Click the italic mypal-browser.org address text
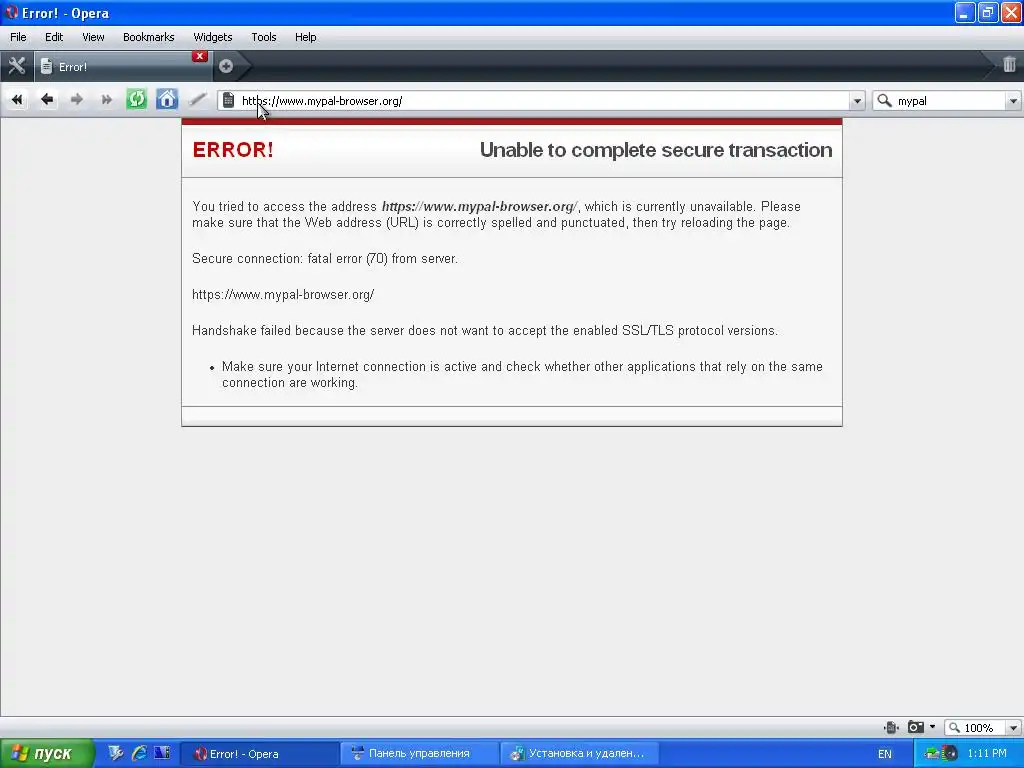Screen dimensions: 1024x768 pos(479,206)
